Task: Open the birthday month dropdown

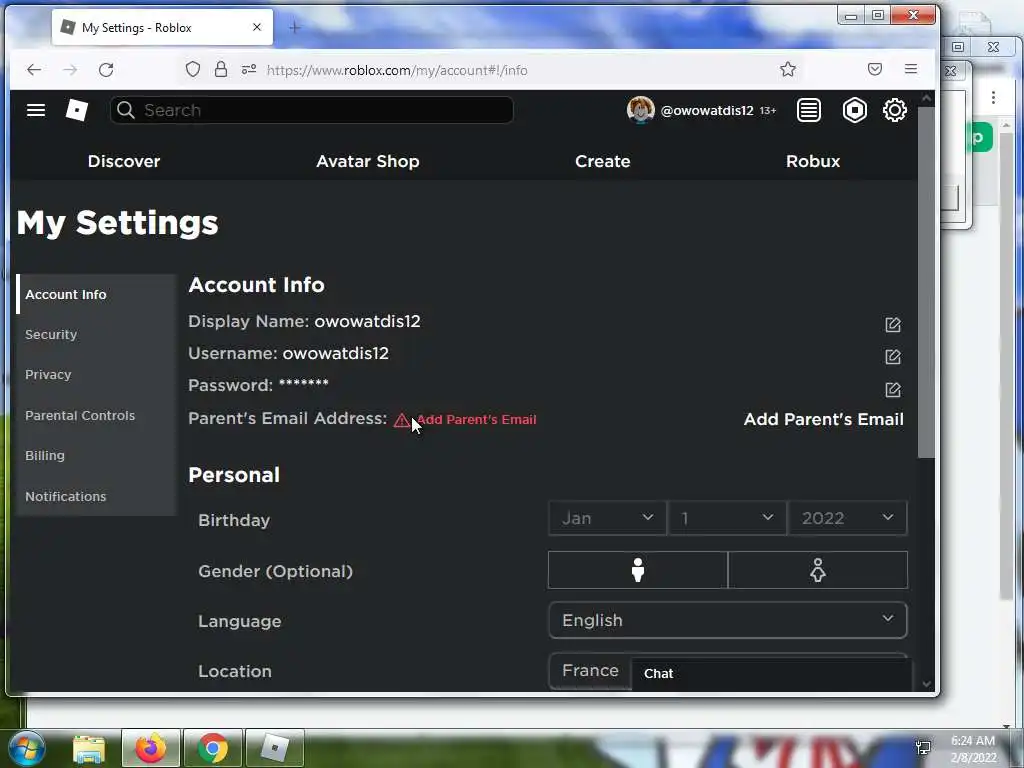Action: click(607, 519)
